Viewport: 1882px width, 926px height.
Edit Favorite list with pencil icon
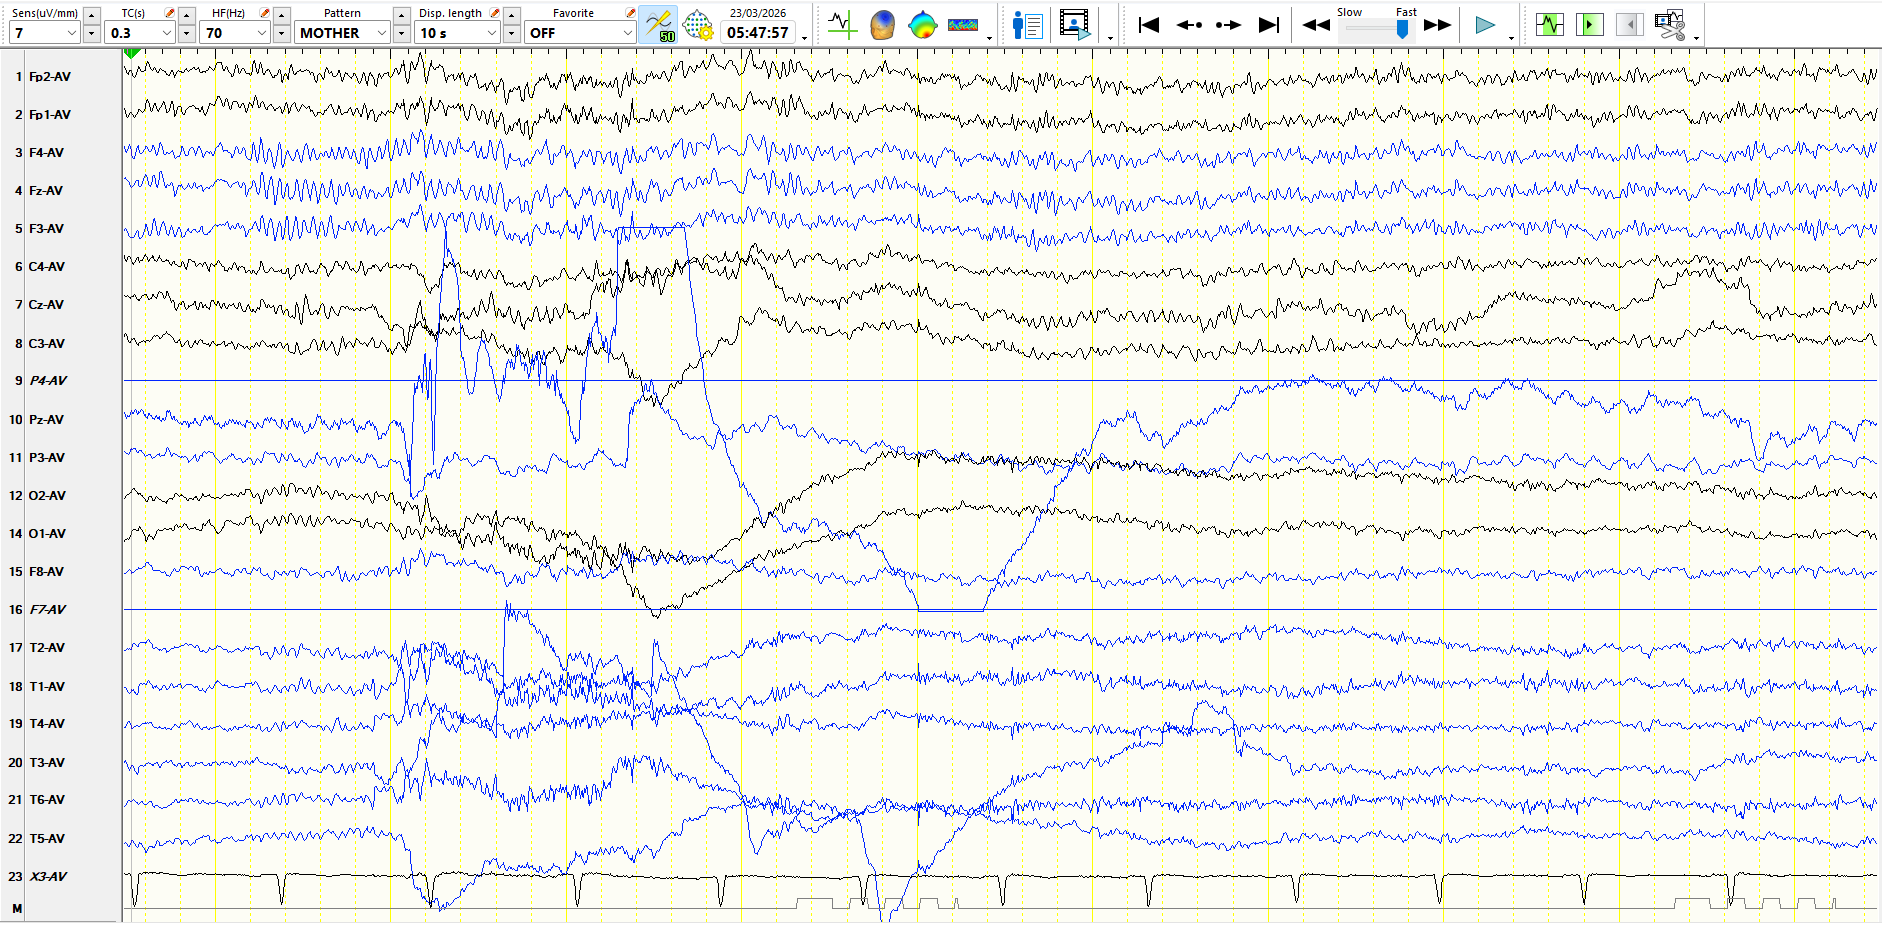[630, 13]
